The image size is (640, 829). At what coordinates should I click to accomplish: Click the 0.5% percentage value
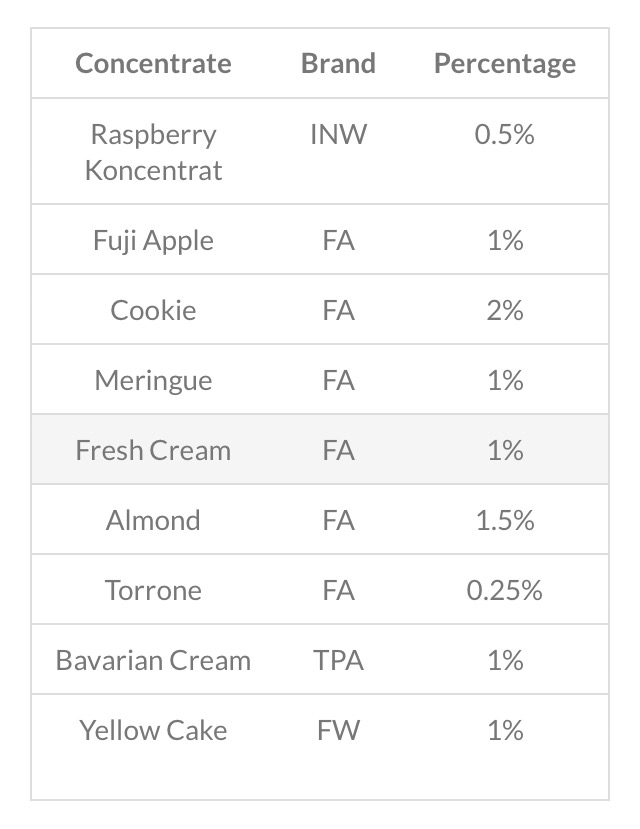click(504, 134)
